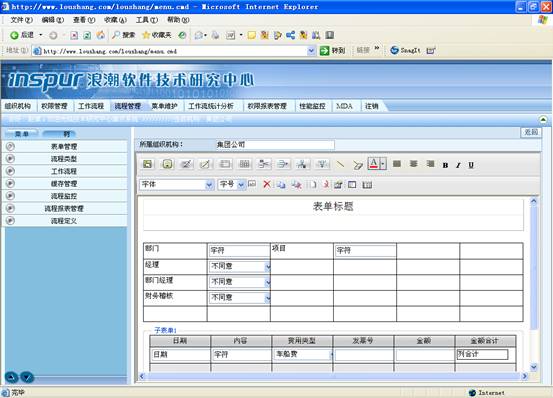Toggle bold formatting (B)
Screen dimensions: 553x398
coord(445,165)
